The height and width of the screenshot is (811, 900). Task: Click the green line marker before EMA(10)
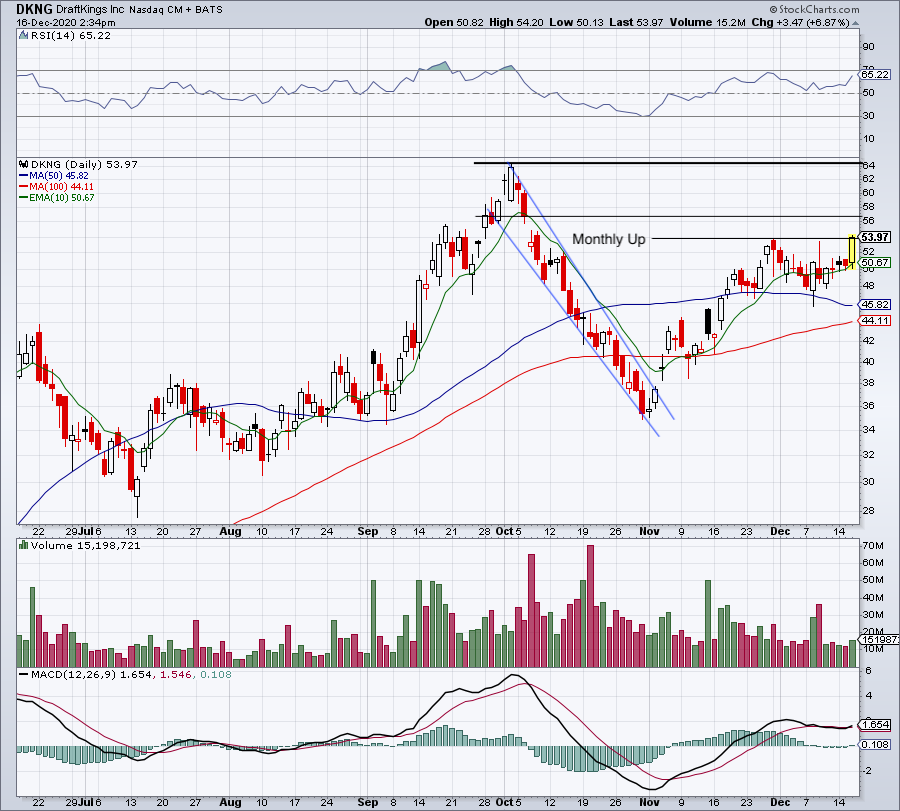[24, 197]
